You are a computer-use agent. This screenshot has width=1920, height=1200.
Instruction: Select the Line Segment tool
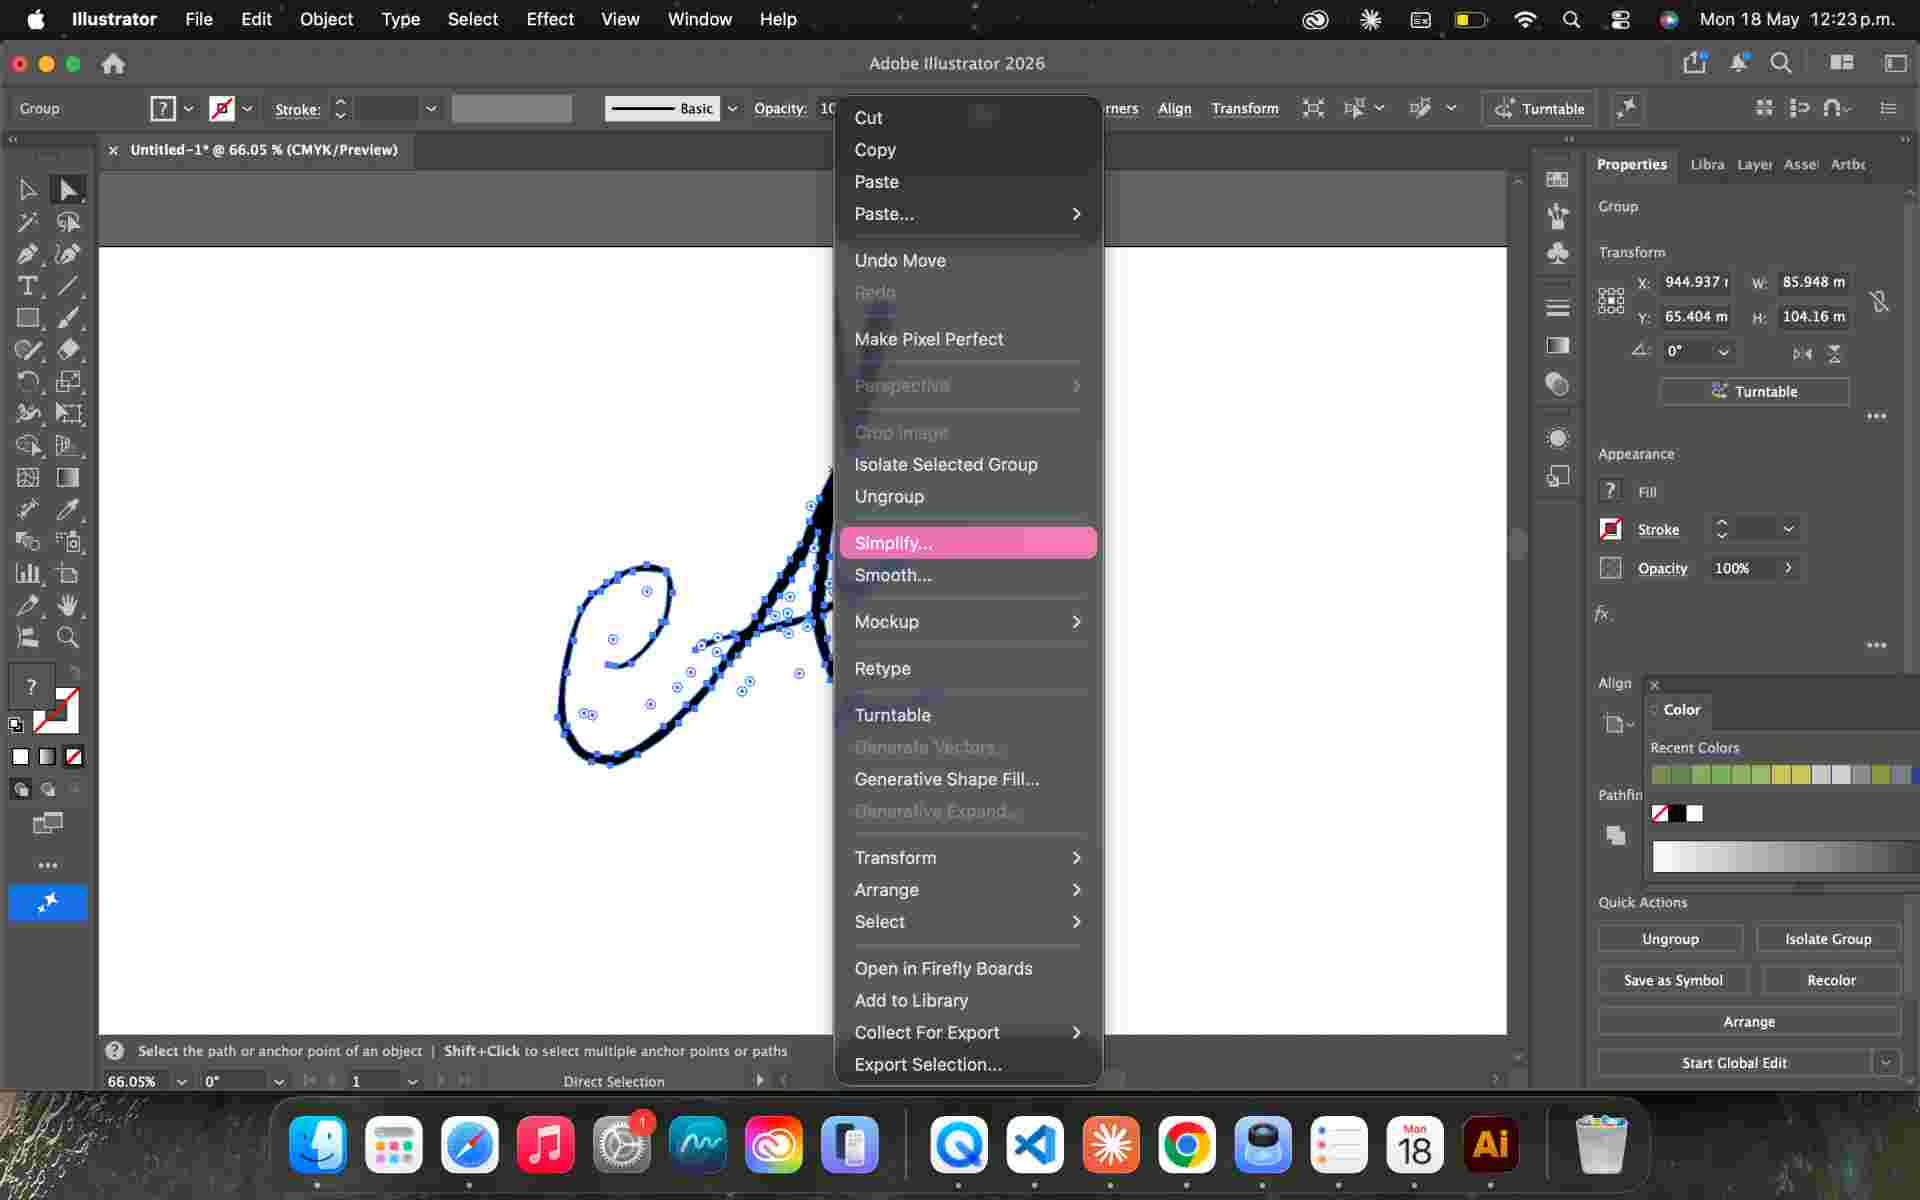click(x=68, y=286)
